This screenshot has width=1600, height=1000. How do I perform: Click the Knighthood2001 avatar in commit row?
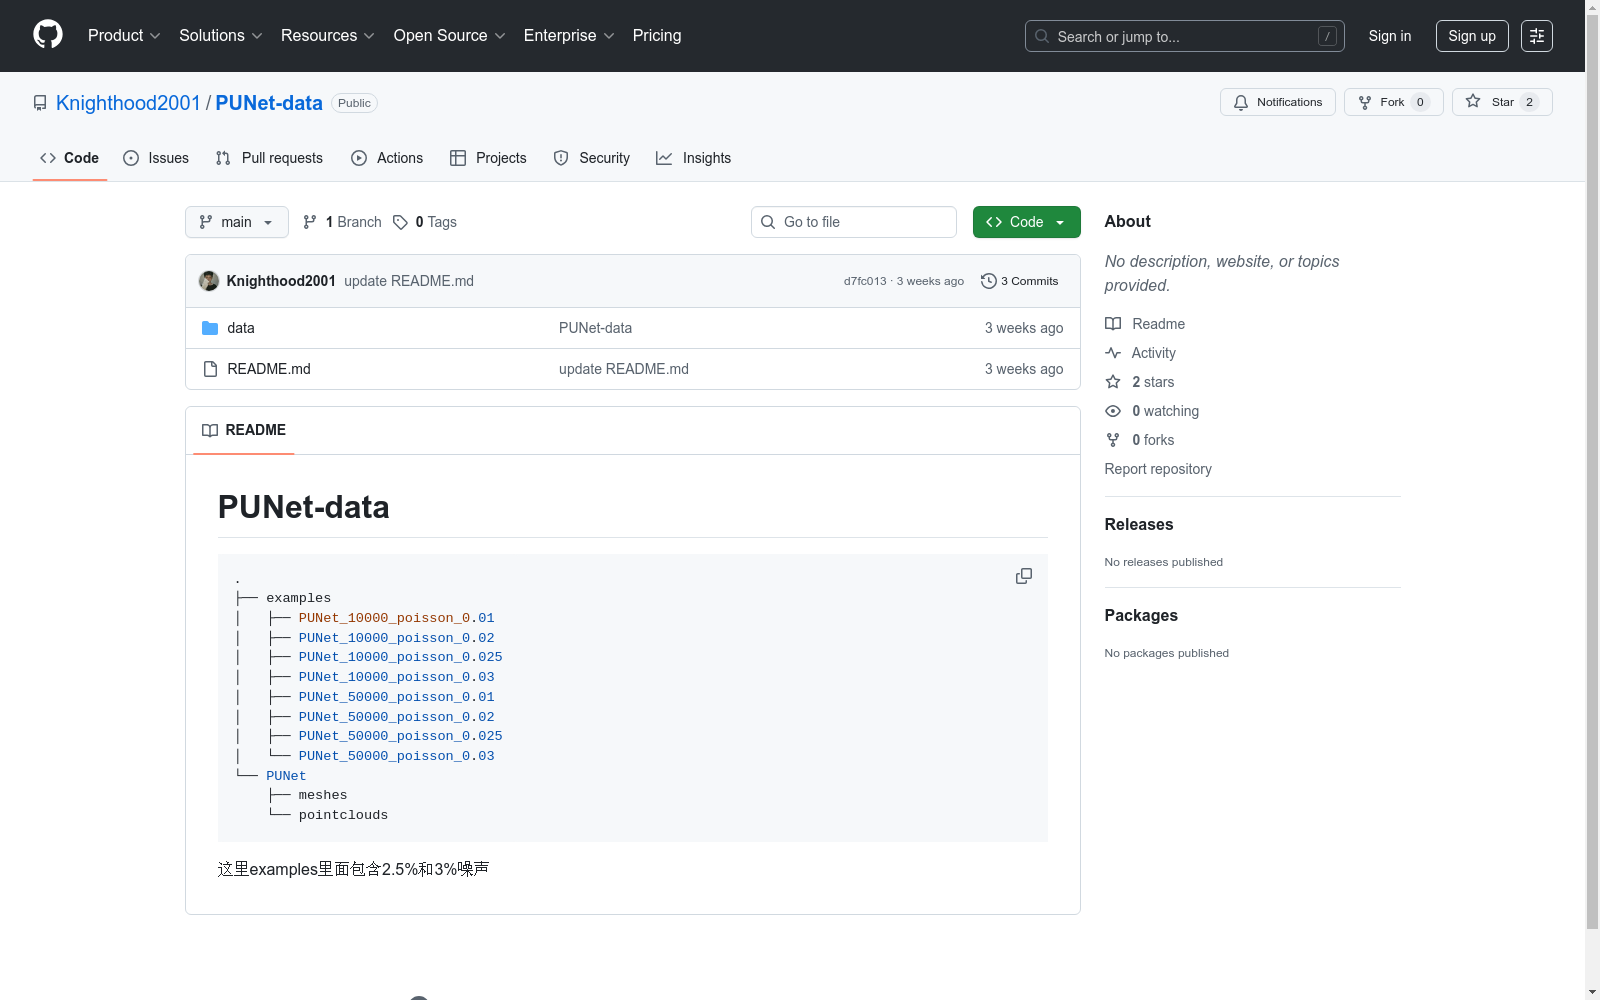coord(209,281)
